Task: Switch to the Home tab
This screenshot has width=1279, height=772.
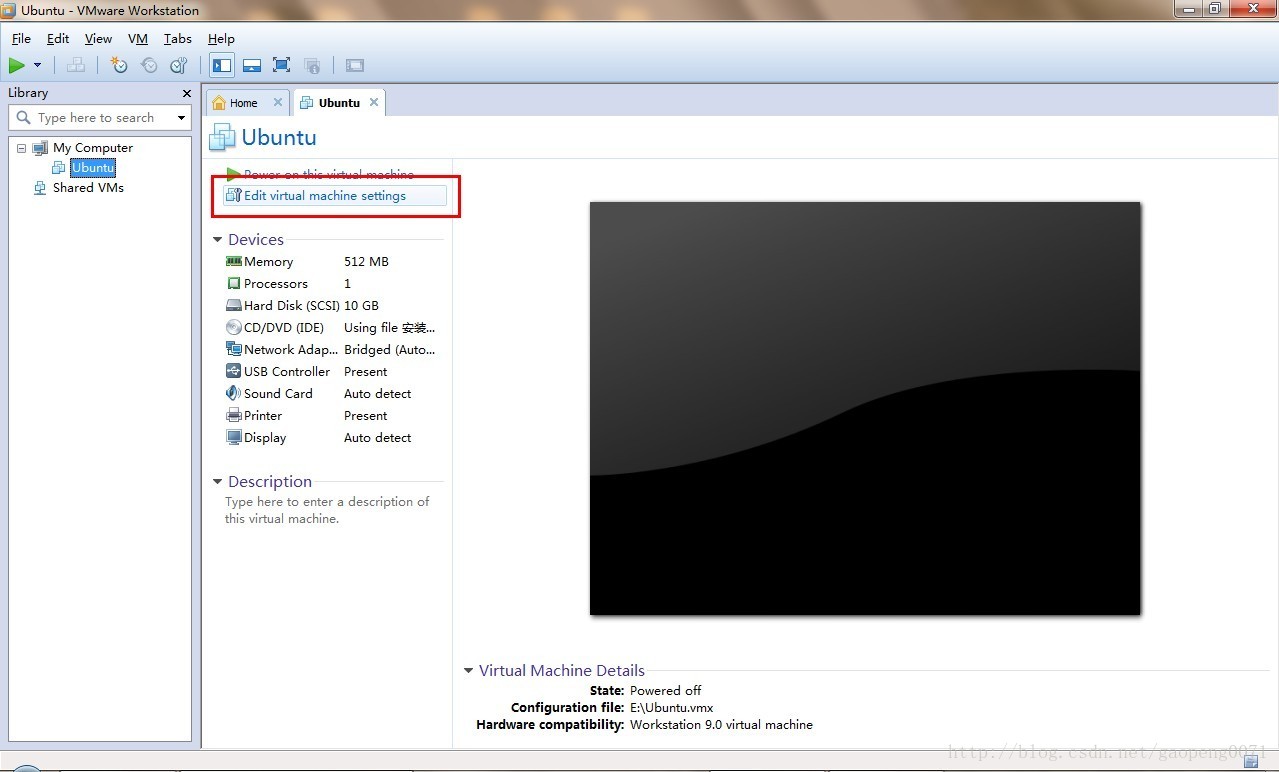Action: coord(243,103)
